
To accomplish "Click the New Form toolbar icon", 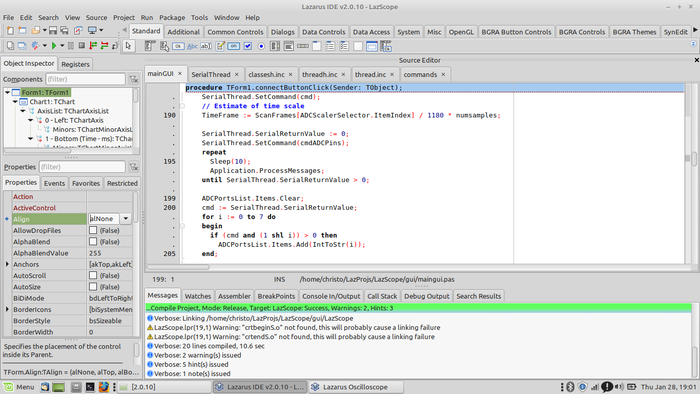I will (x=22, y=30).
